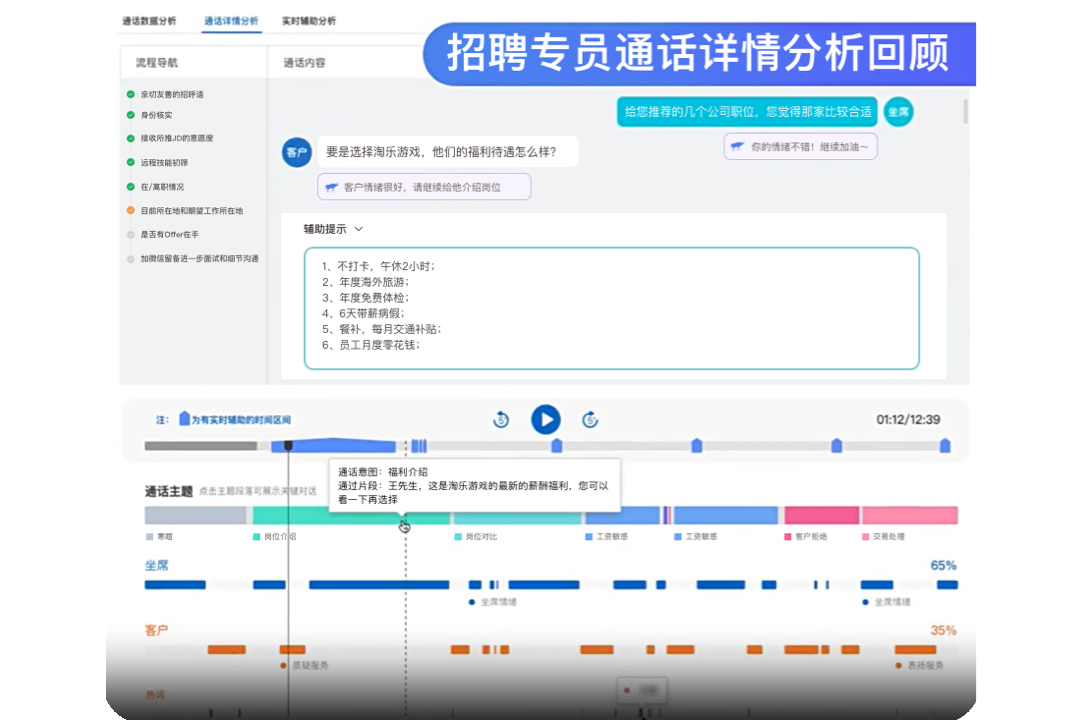Click the 客户 35% talk ratio value
Image resolution: width=1084 pixels, height=720 pixels.
pos(943,631)
